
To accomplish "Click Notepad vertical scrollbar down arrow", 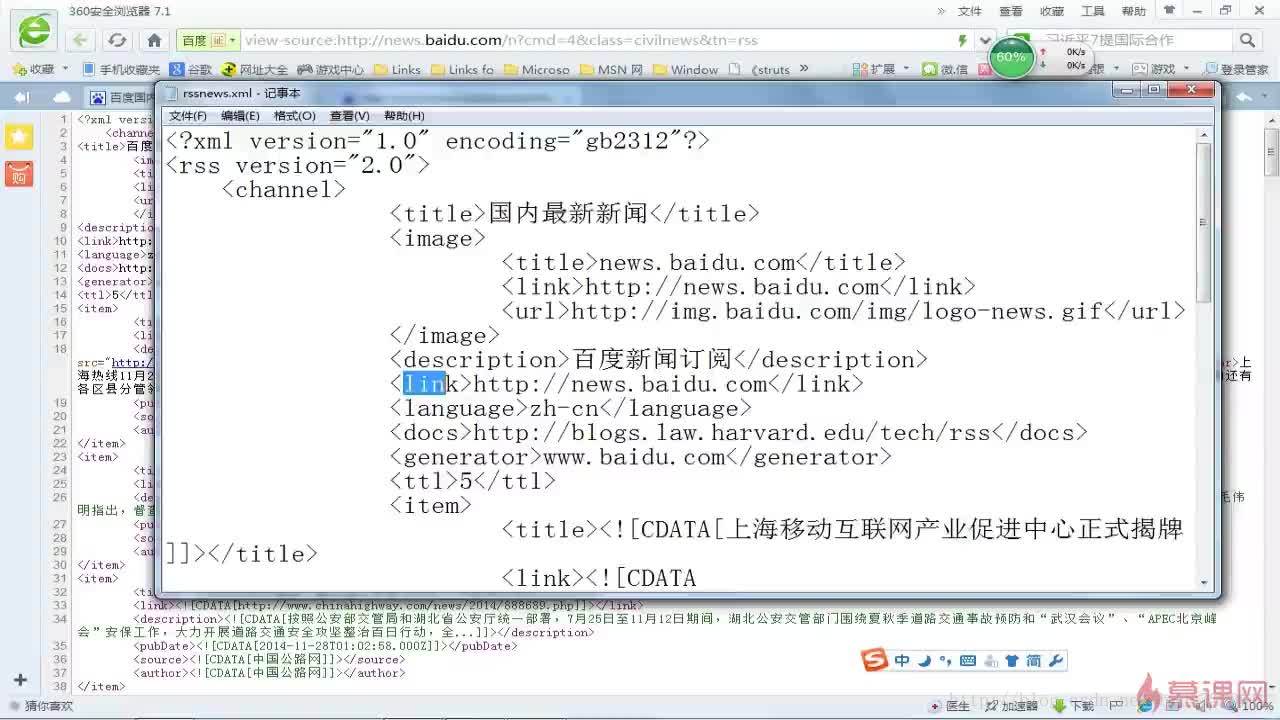I will [1203, 581].
